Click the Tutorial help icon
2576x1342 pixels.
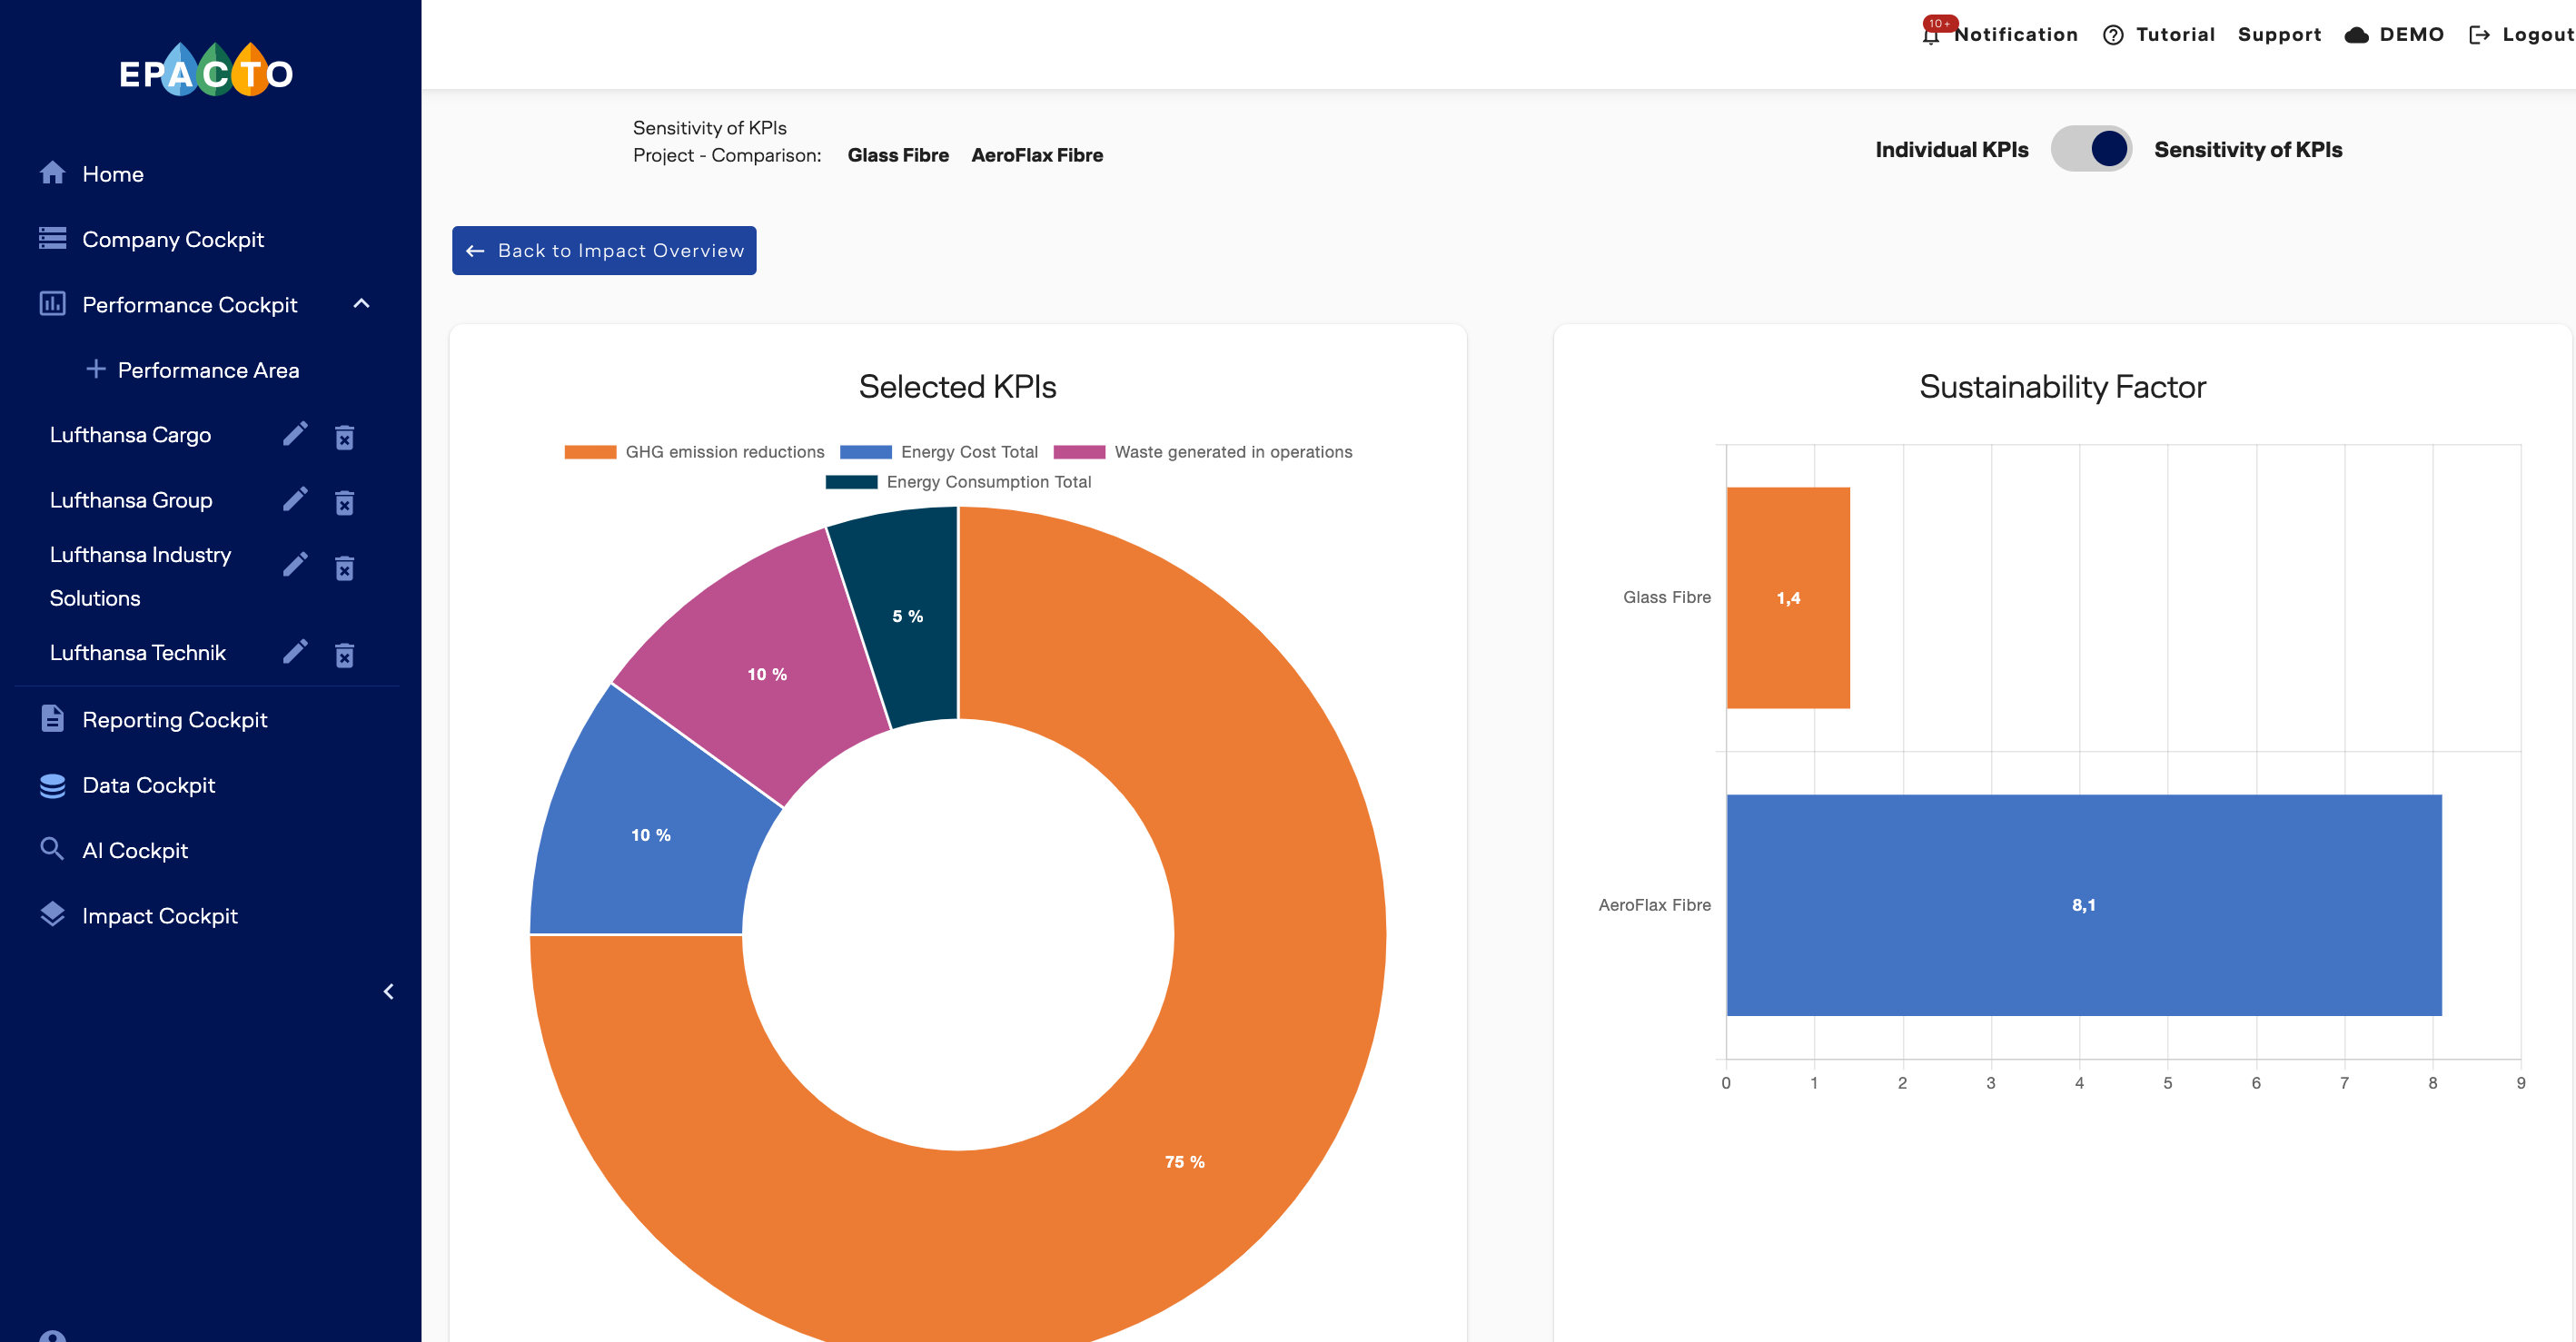[2112, 35]
